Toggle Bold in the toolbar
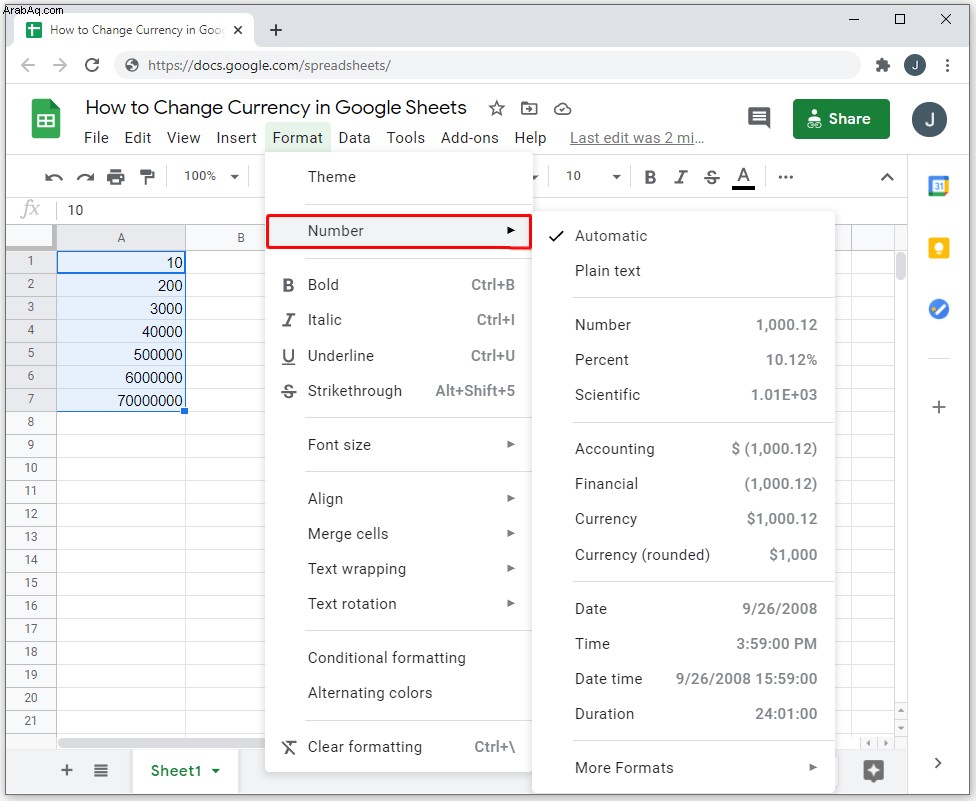Viewport: 976px width, 801px height. [x=650, y=177]
